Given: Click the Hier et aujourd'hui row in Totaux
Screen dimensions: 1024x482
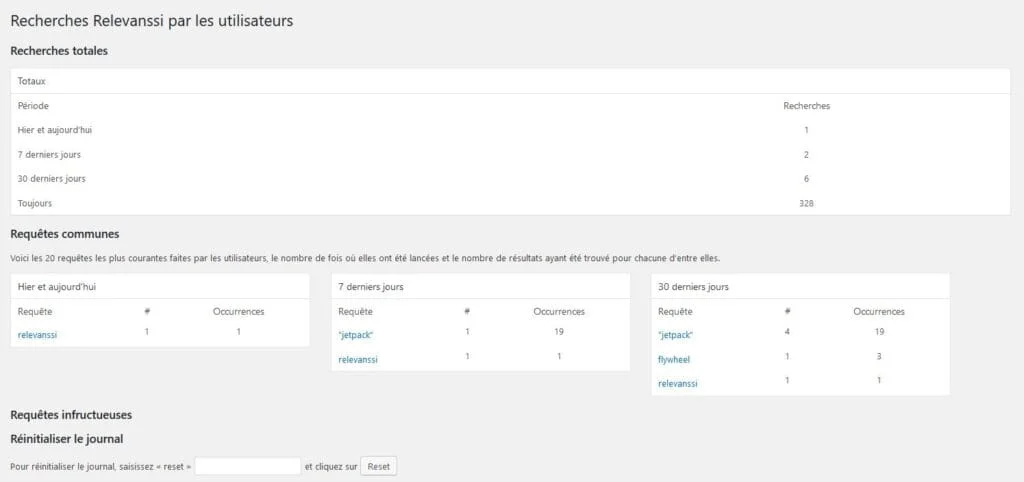Looking at the screenshot, I should [x=55, y=130].
